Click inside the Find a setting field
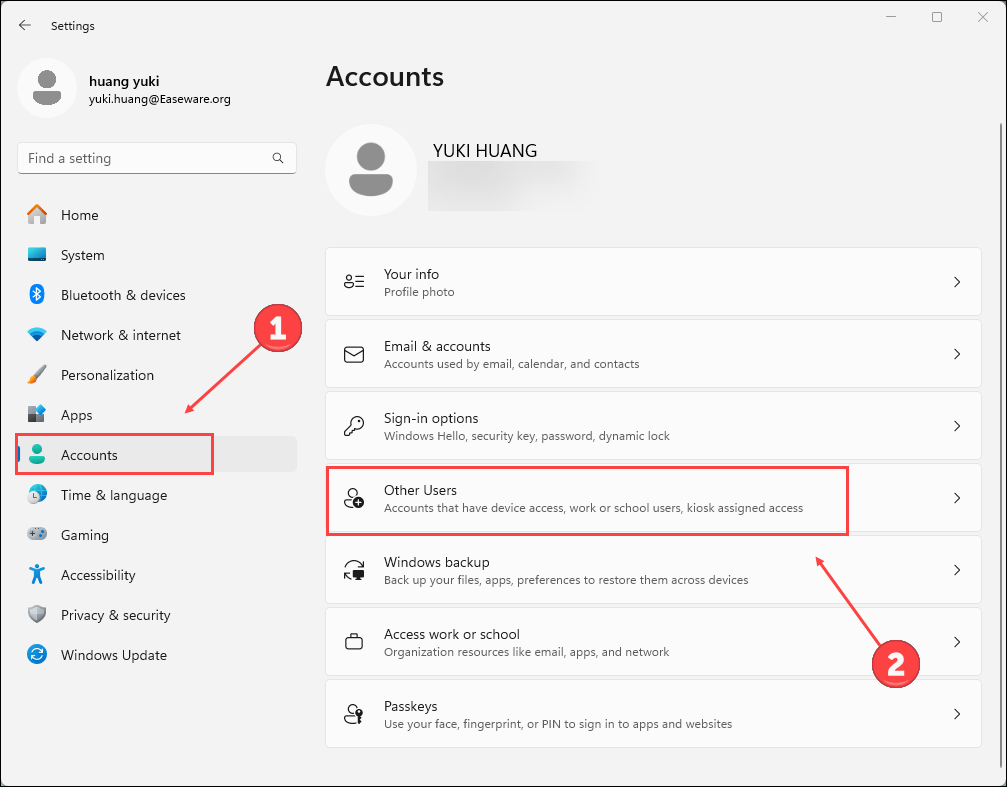Viewport: 1007px width, 787px height. click(x=145, y=158)
